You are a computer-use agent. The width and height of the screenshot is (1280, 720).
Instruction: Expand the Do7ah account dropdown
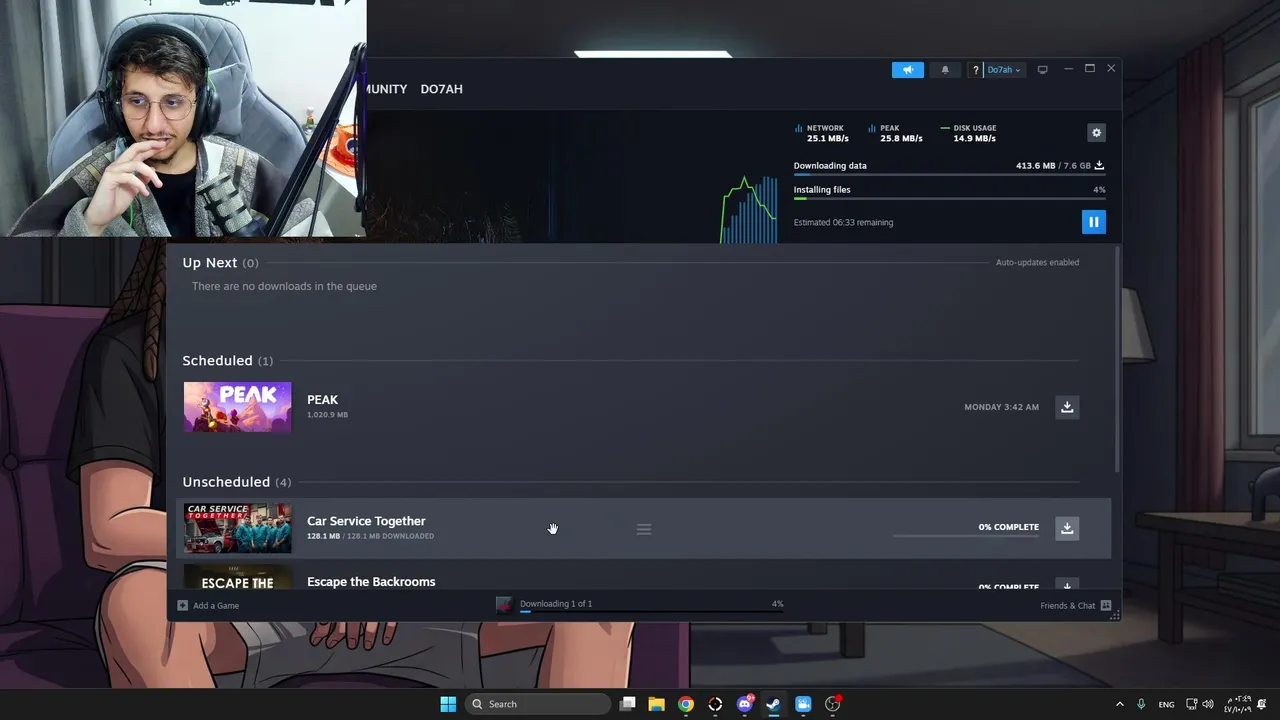pos(1004,70)
